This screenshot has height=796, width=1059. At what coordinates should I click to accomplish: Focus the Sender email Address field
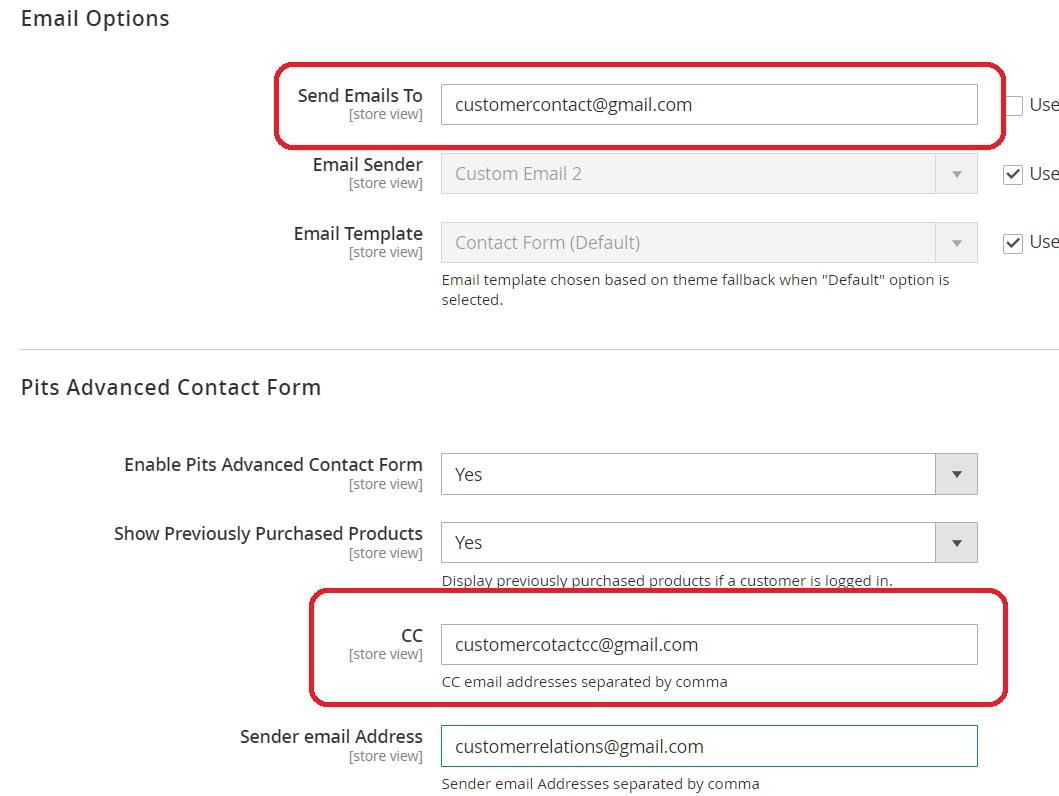coord(708,747)
